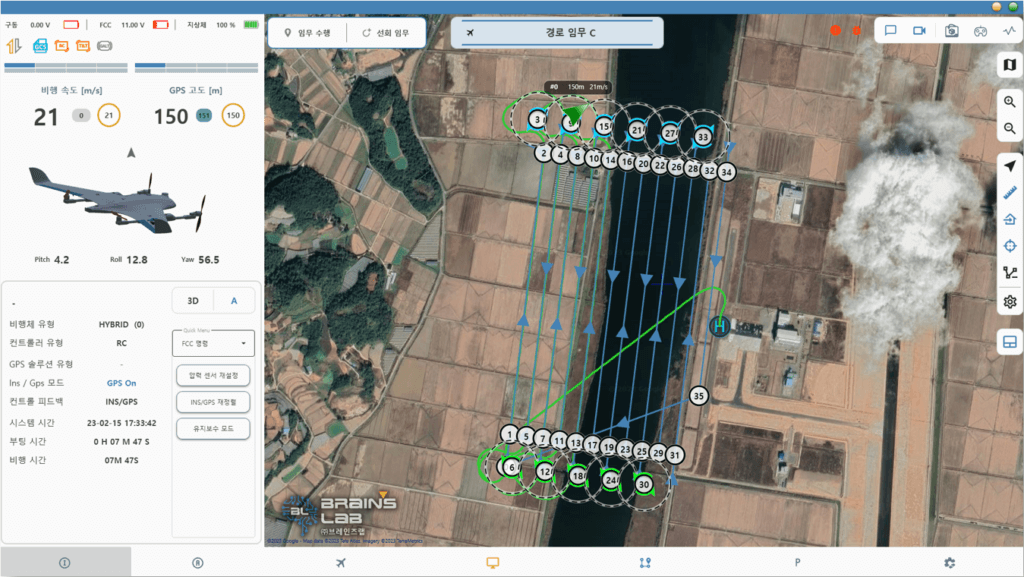Open the chat message panel icon
The image size is (1024, 577).
coord(889,31)
